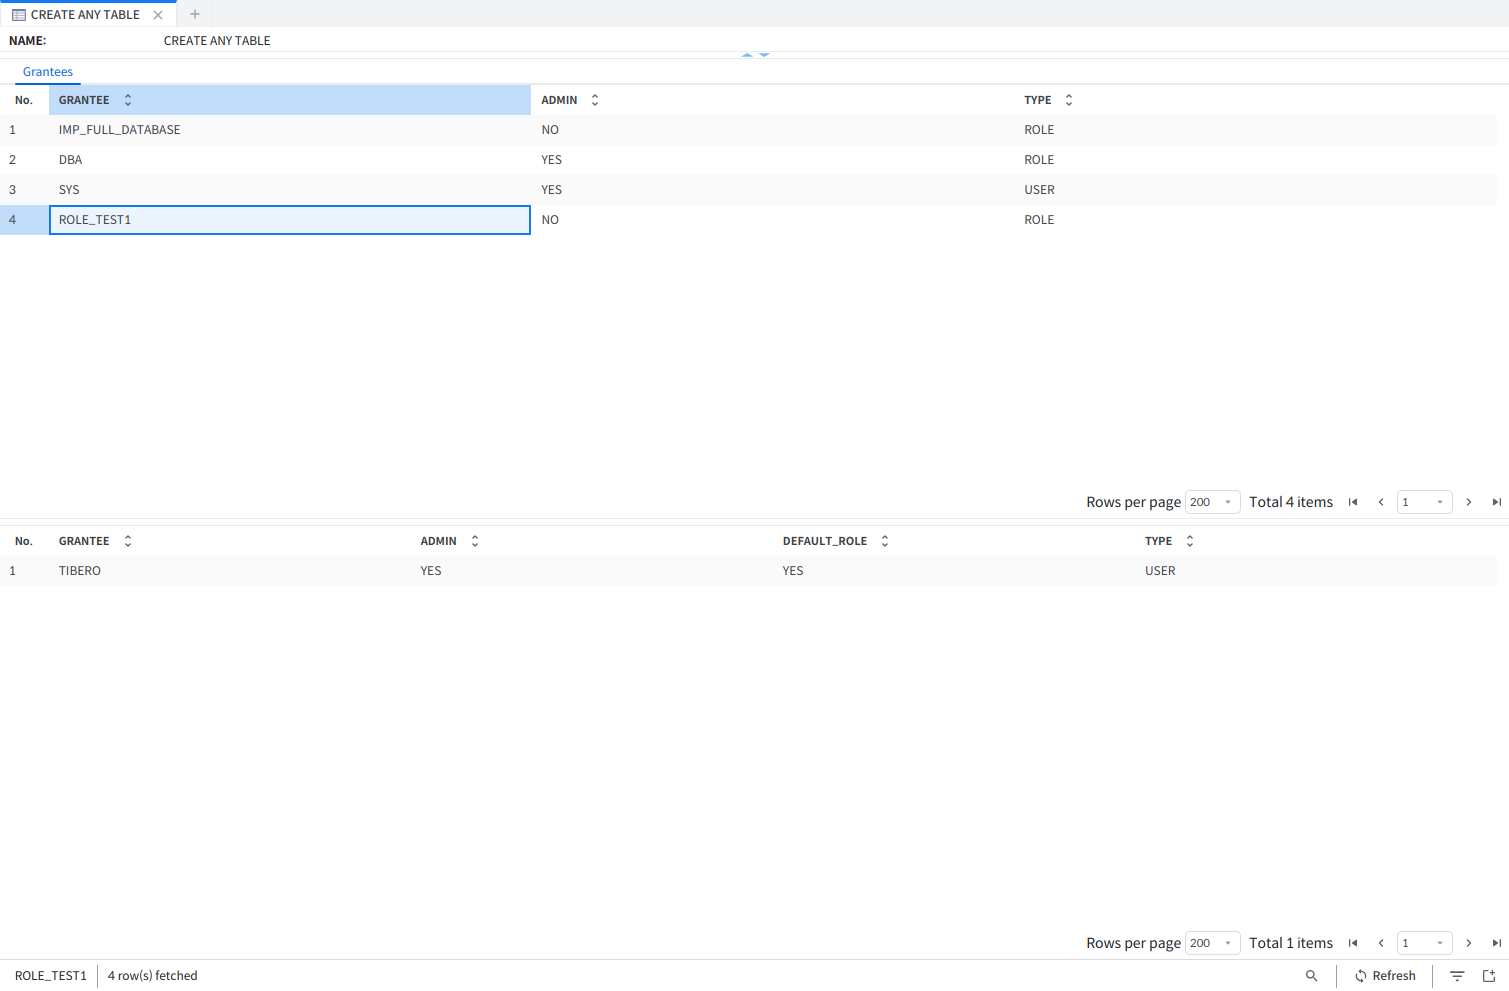Click the export icon at bottom right
1509x991 pixels.
1488,976
